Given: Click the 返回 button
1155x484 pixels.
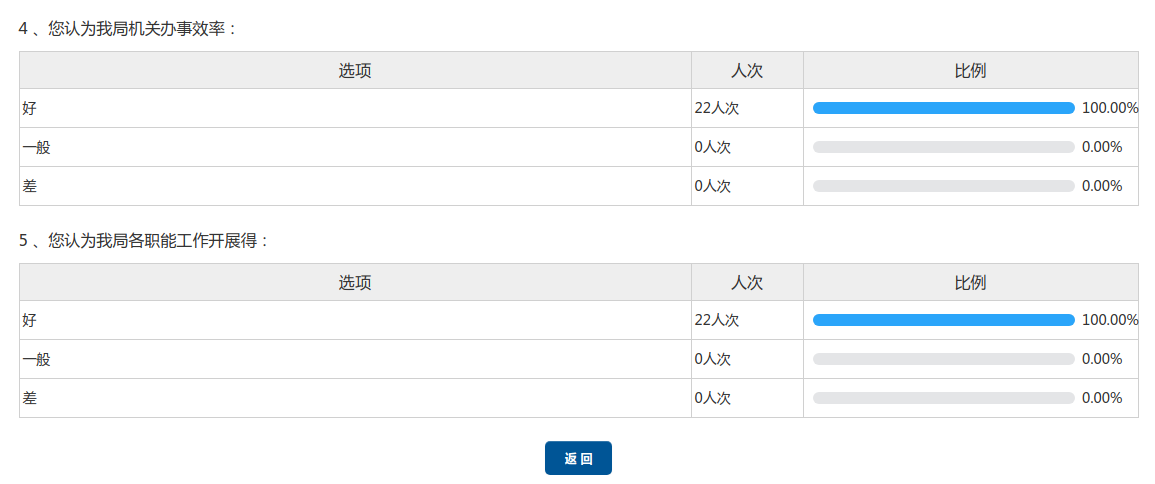Looking at the screenshot, I should point(578,458).
